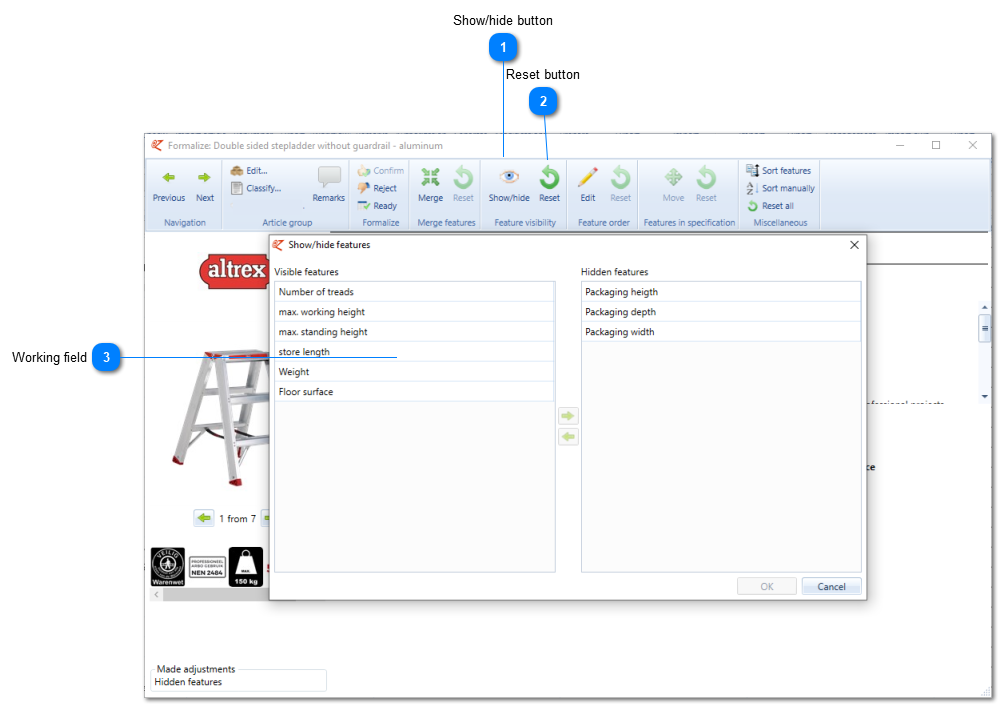The width and height of the screenshot is (1001, 707).
Task: Click Confirm in Formalize group
Action: [381, 171]
